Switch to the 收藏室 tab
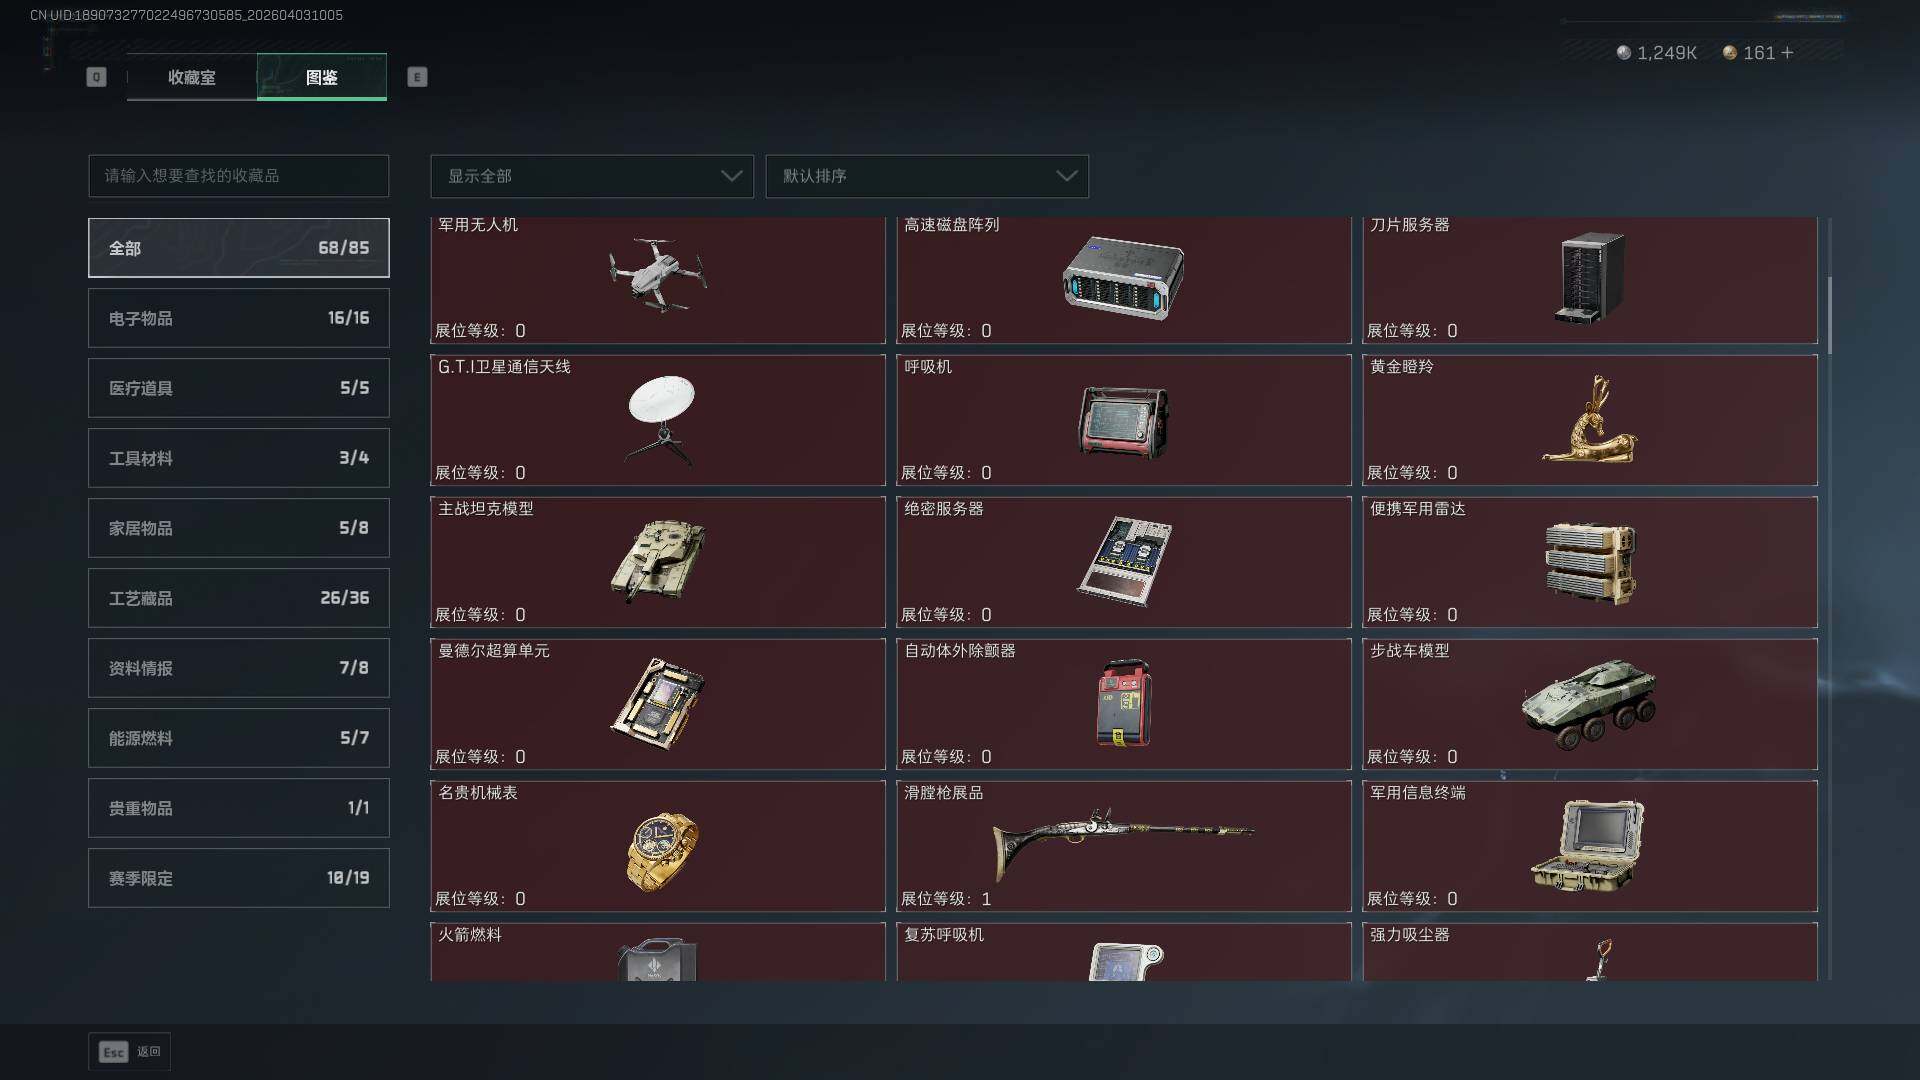This screenshot has width=1920, height=1080. click(191, 77)
